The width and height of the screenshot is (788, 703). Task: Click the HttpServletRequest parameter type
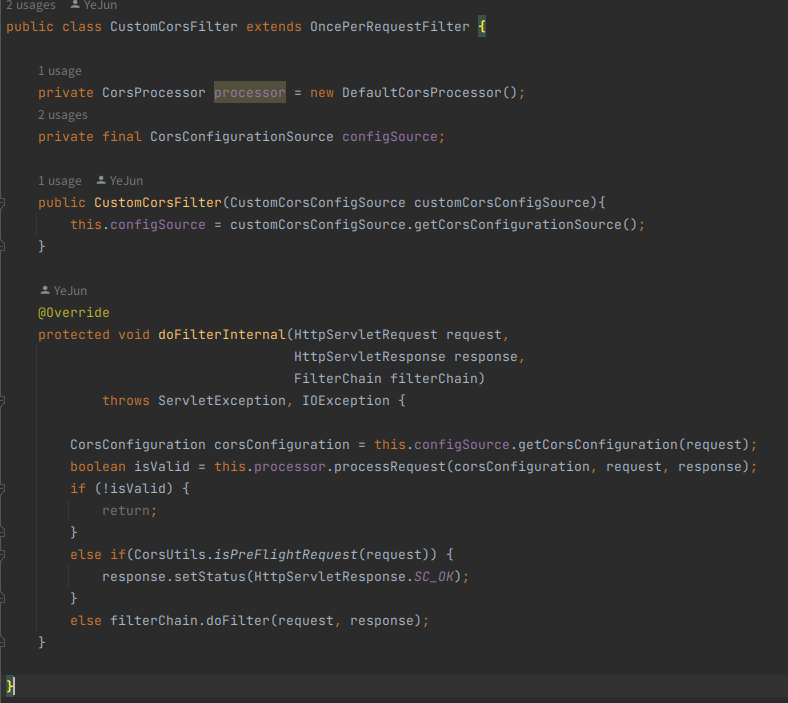[365, 335]
